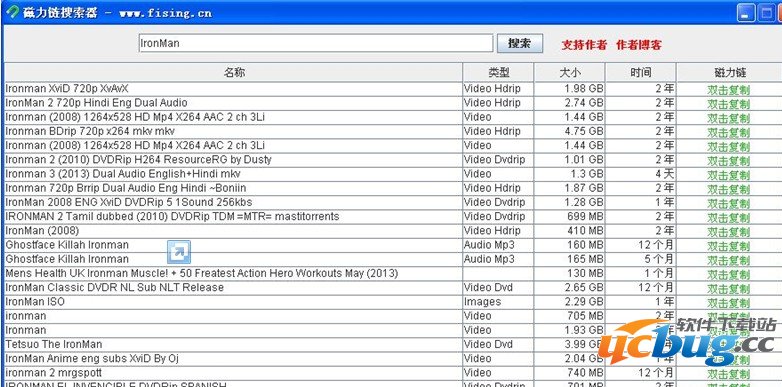Click size cell 4.75 GB

(x=570, y=131)
